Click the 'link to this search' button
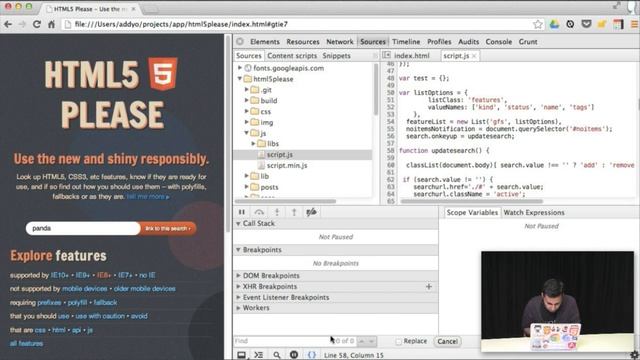 [x=168, y=229]
